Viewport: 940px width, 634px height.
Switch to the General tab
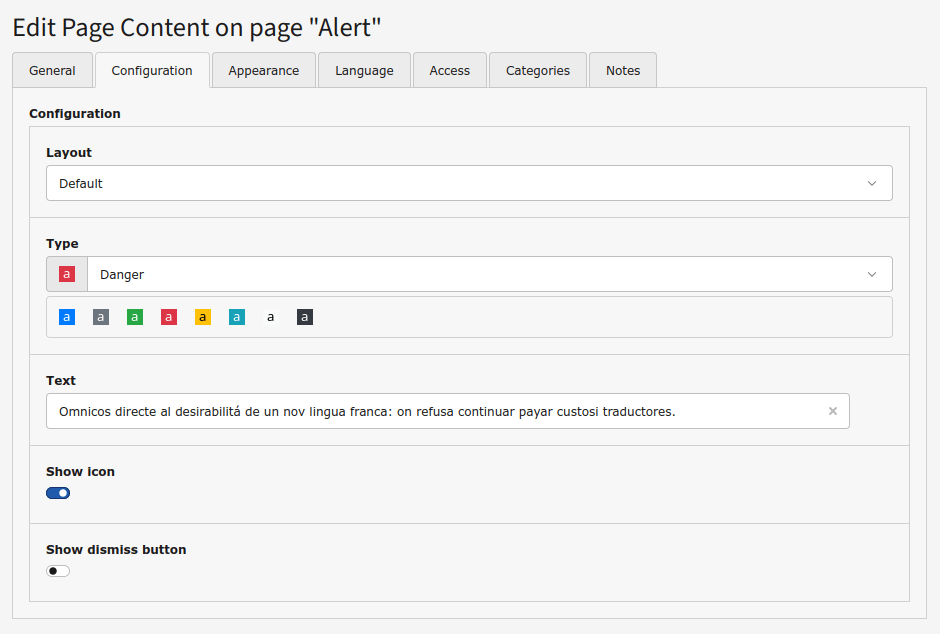[x=52, y=71]
